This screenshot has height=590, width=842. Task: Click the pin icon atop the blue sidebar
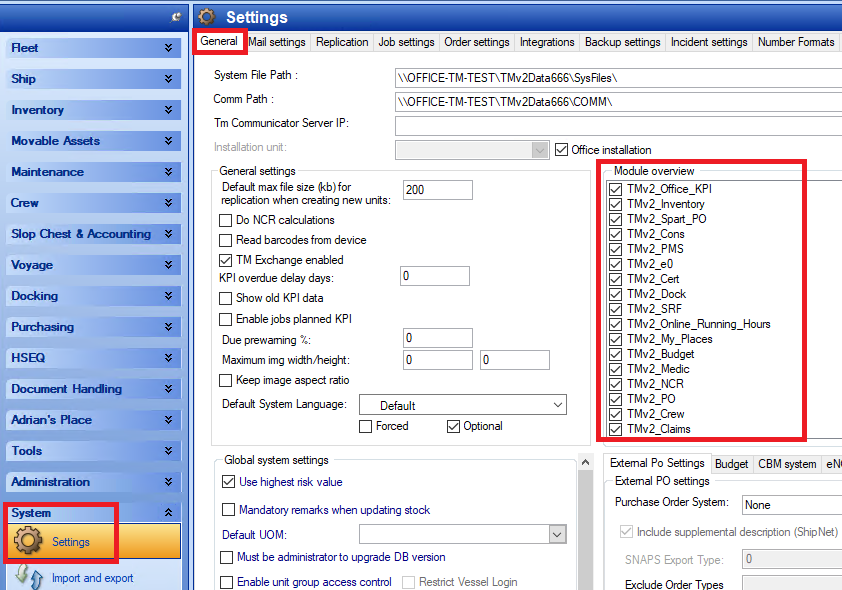[176, 16]
